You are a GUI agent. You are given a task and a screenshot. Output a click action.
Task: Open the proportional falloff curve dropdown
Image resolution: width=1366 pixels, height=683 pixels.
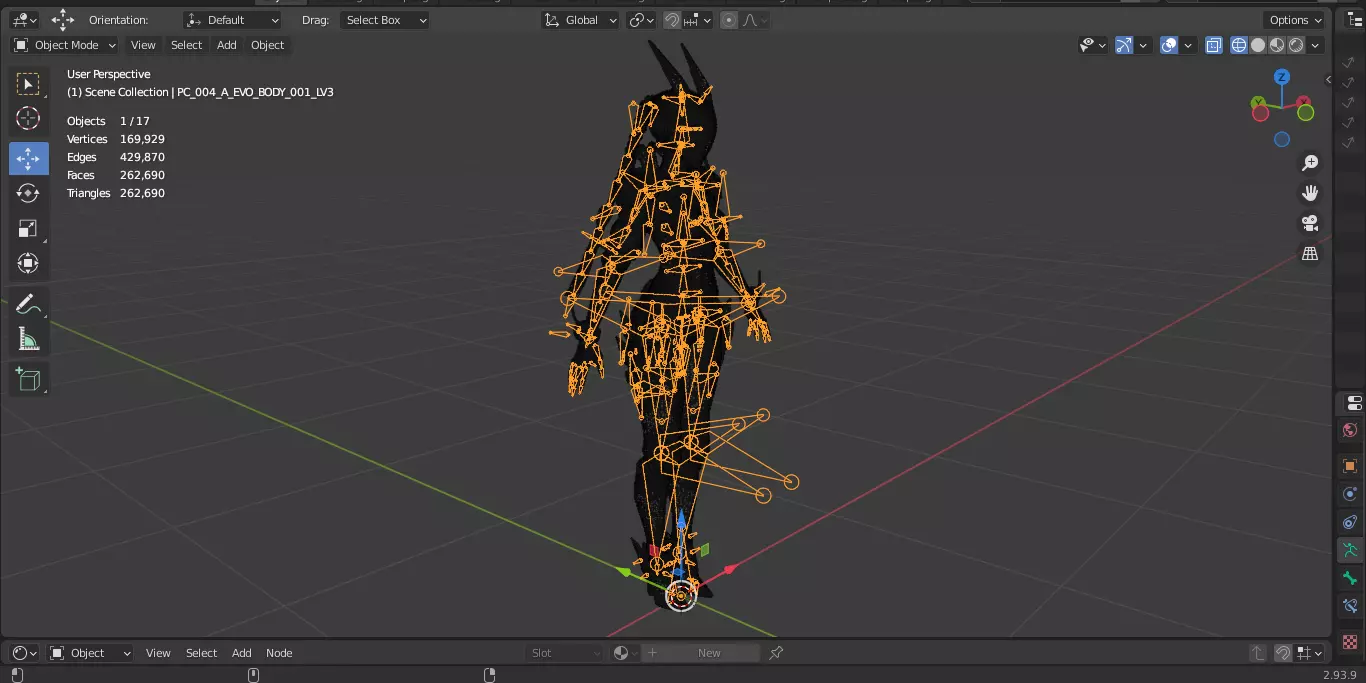click(755, 20)
